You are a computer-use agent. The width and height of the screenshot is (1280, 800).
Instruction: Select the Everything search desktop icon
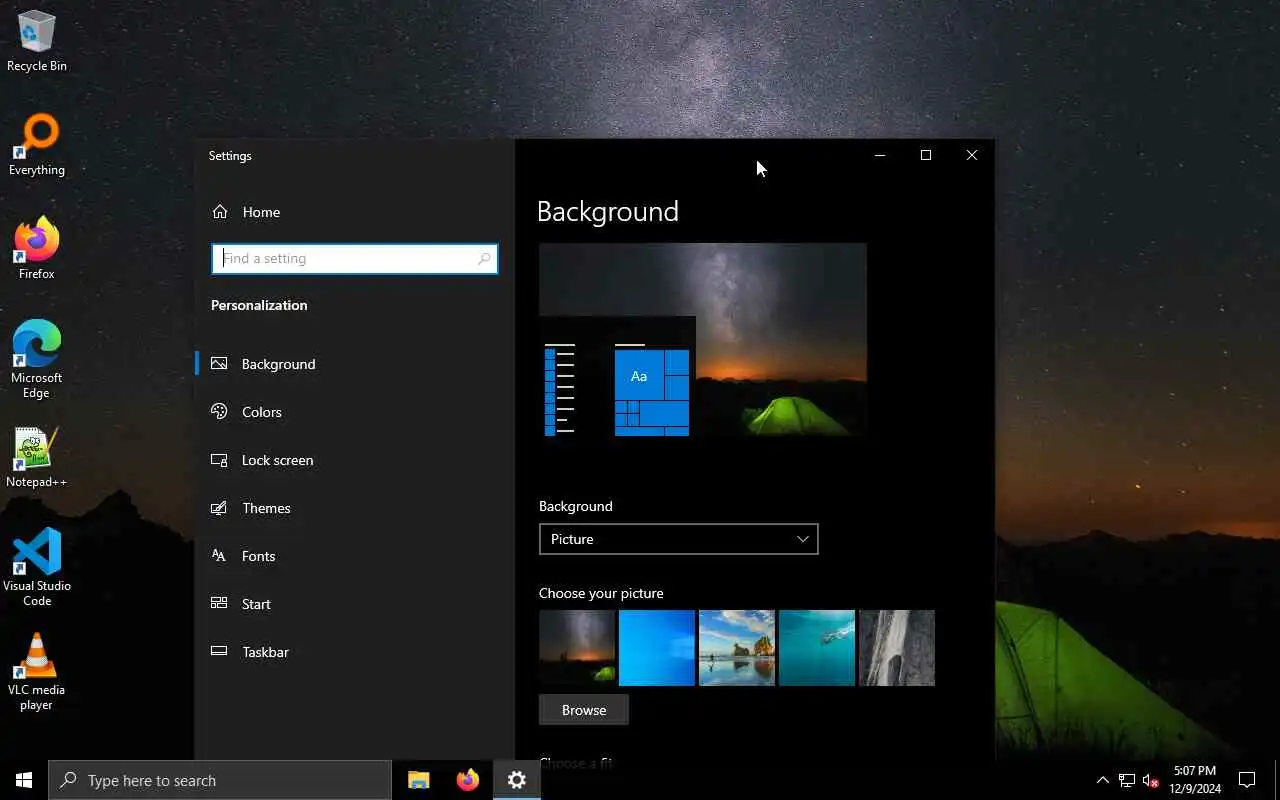(x=37, y=146)
